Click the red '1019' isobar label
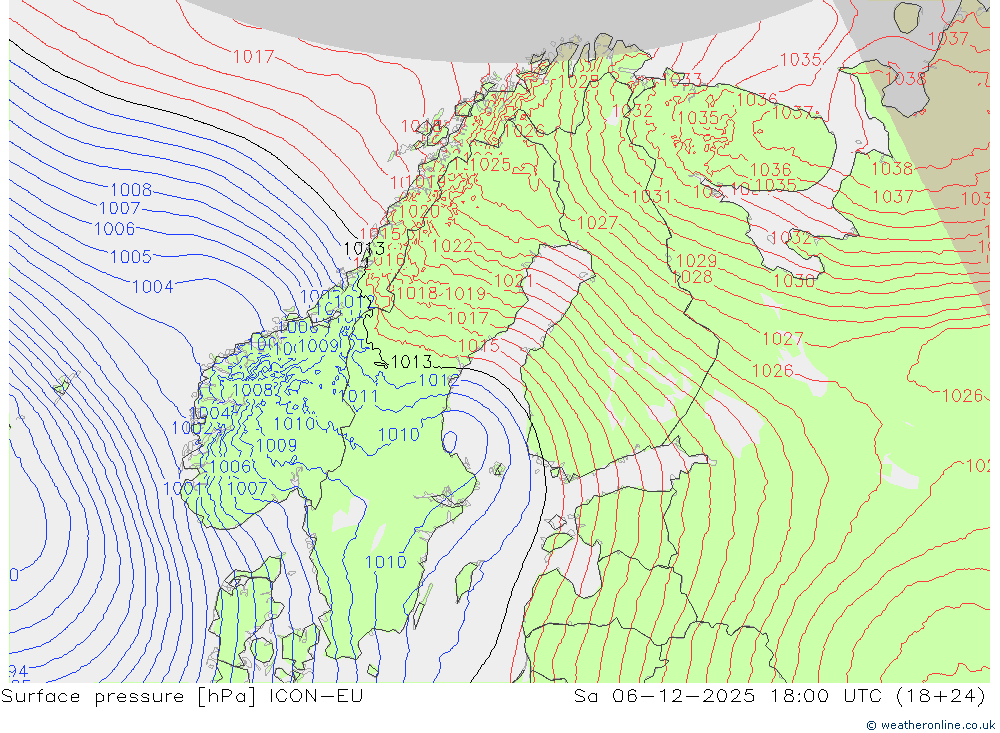Viewport: 1000px width, 733px height. coord(466,293)
